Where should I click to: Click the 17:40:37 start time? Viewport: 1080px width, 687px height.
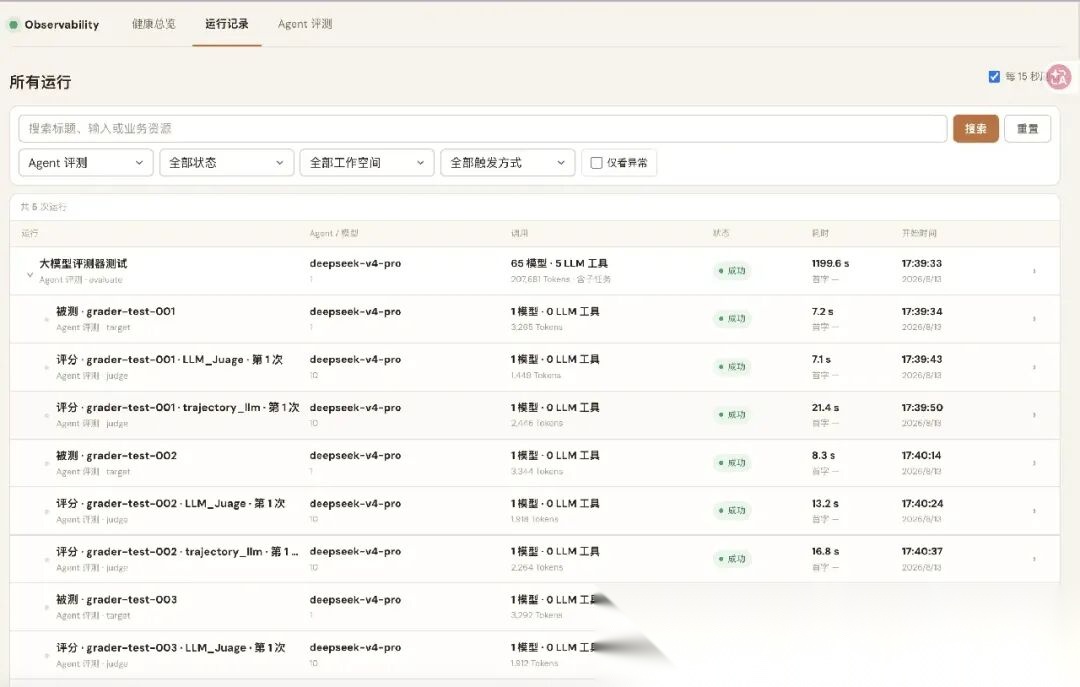pos(922,552)
